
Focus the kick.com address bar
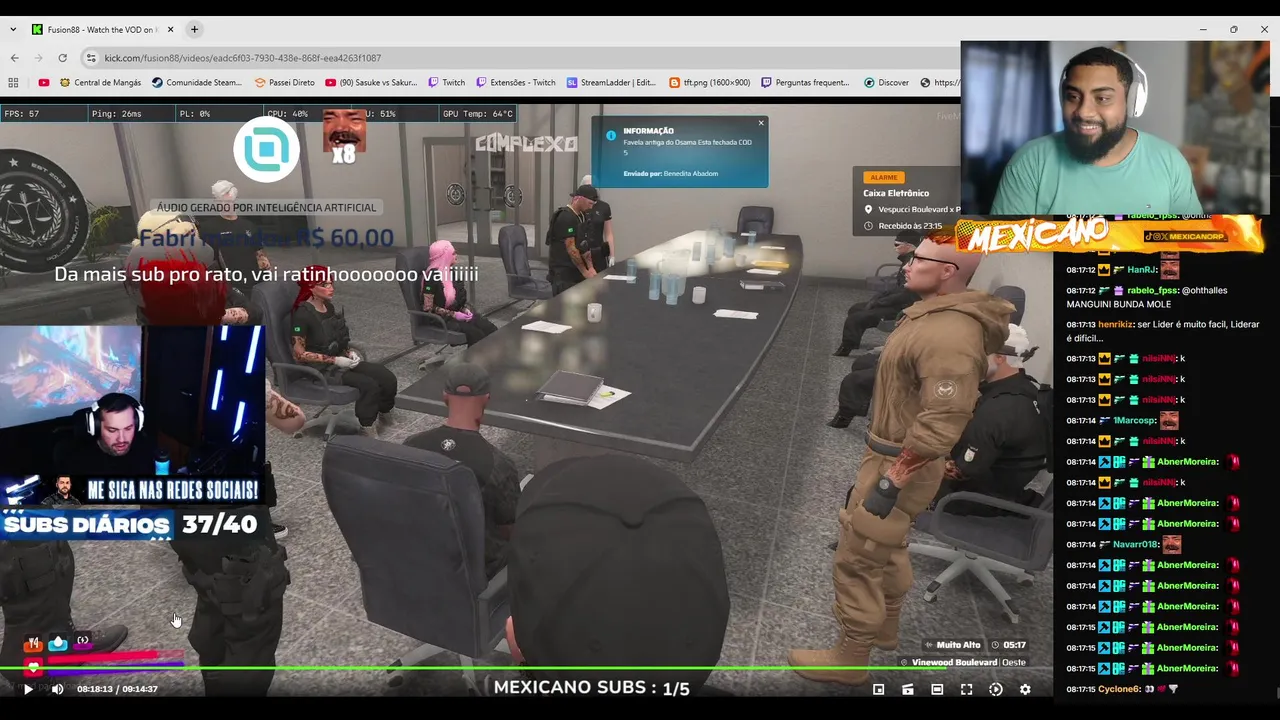tap(520, 58)
